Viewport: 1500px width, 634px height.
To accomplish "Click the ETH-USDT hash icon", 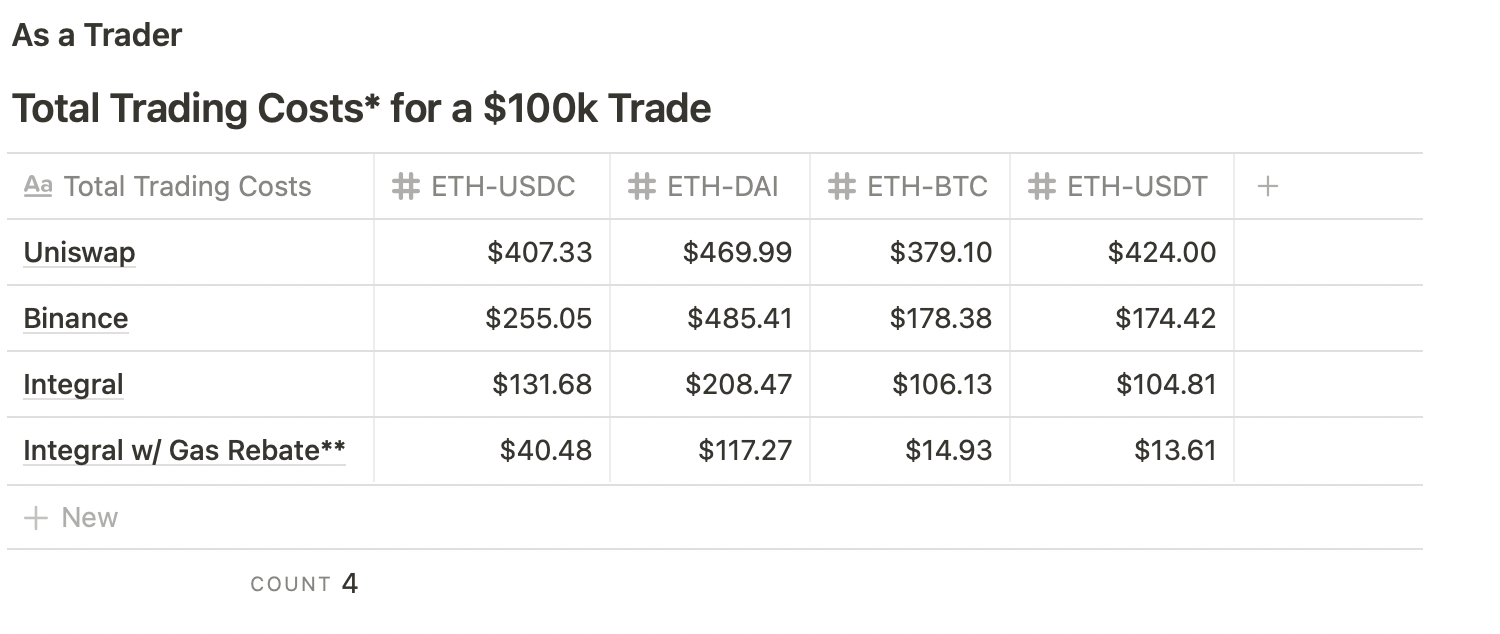I will [x=1042, y=187].
